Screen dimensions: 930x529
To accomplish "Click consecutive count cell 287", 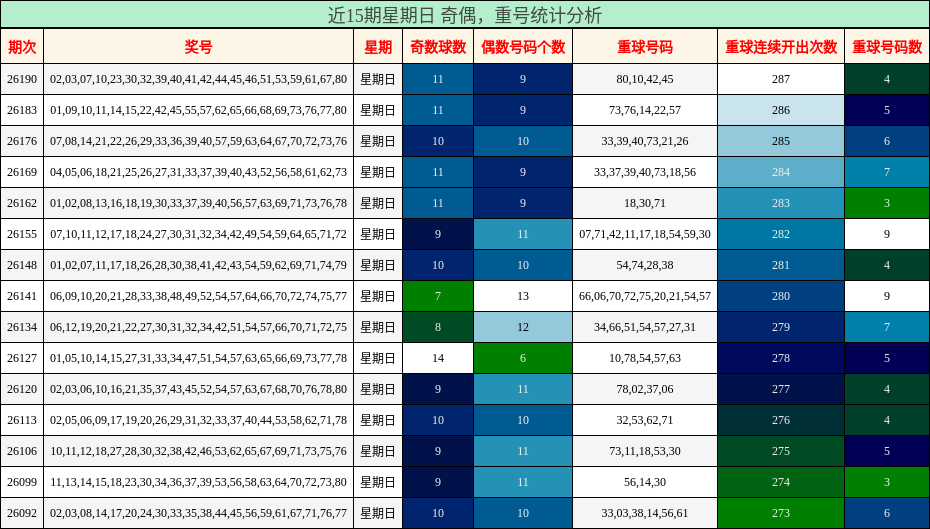I will (x=781, y=79).
